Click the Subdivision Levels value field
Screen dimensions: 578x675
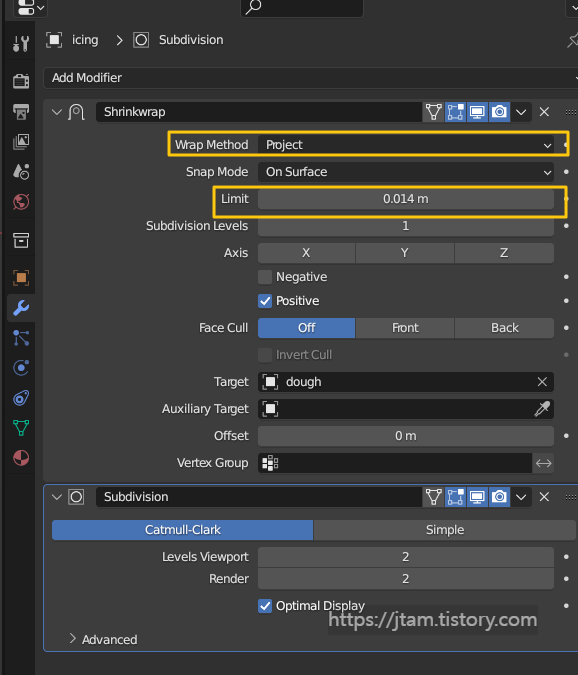point(406,226)
